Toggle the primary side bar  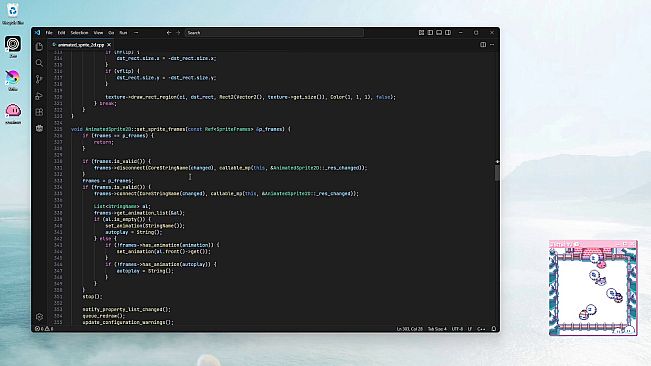(430, 32)
